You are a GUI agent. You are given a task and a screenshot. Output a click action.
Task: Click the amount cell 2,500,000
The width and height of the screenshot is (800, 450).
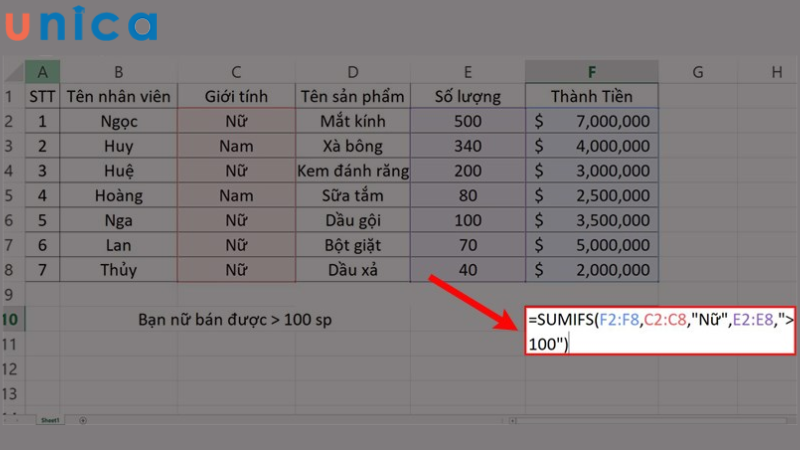[592, 195]
